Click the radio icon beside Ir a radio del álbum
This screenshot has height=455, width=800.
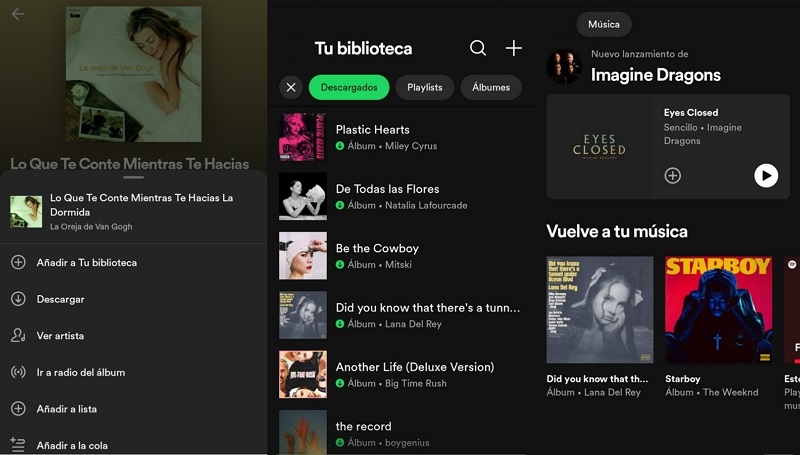[18, 372]
